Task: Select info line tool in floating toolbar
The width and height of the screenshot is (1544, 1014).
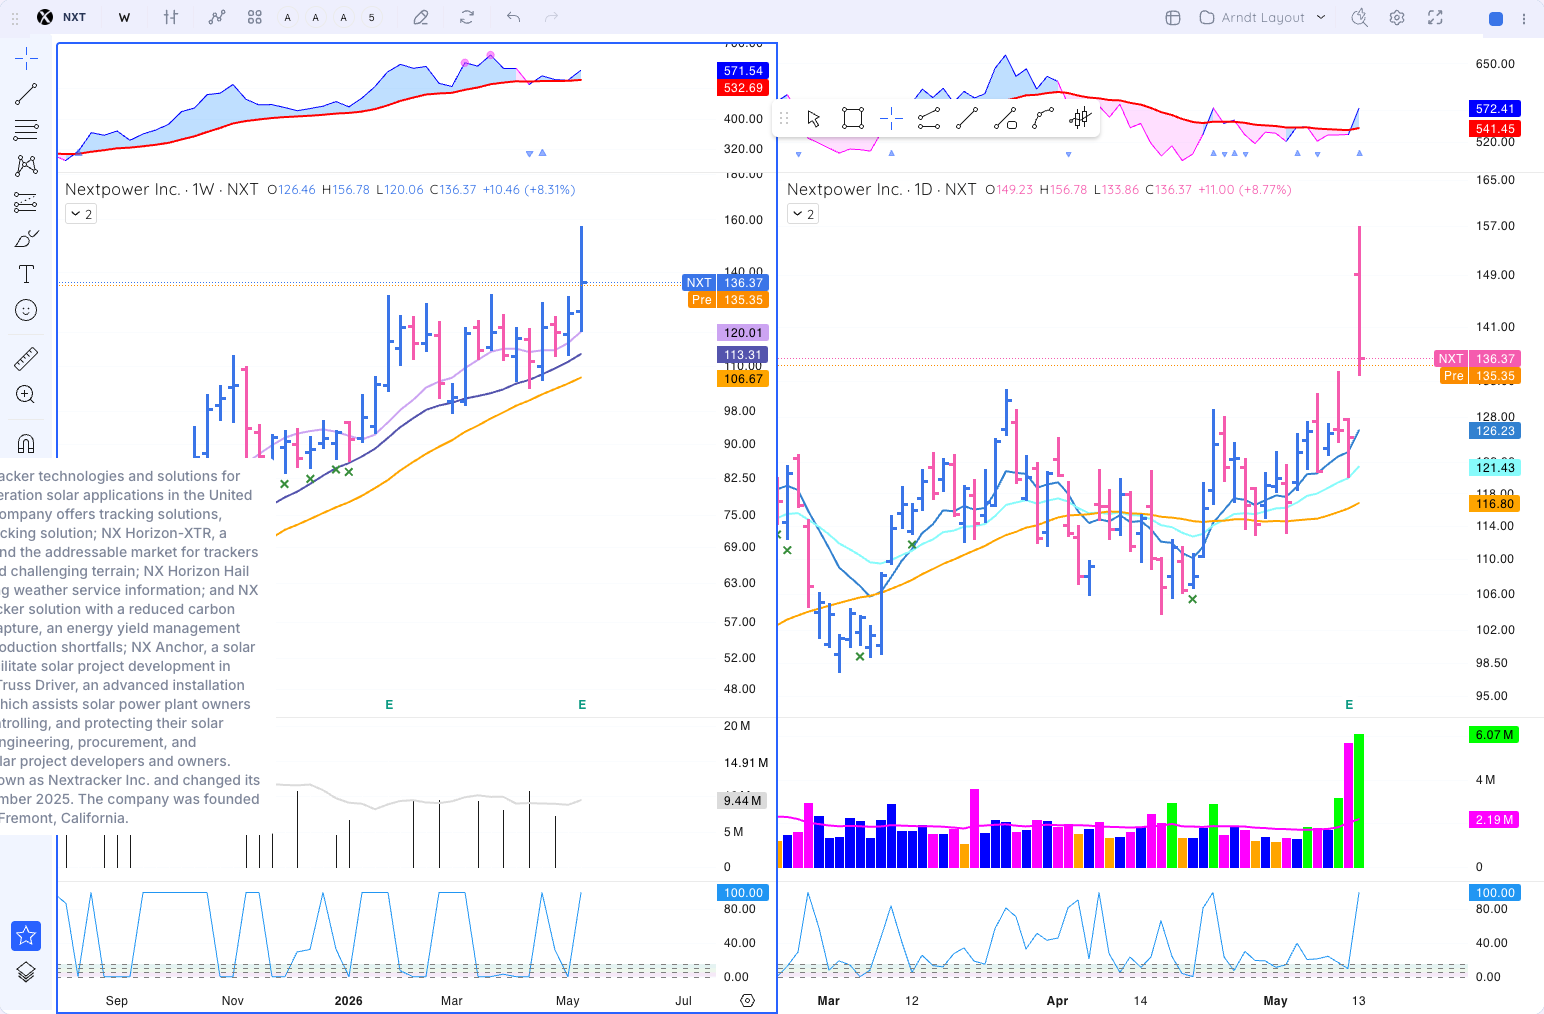Action: [1005, 119]
